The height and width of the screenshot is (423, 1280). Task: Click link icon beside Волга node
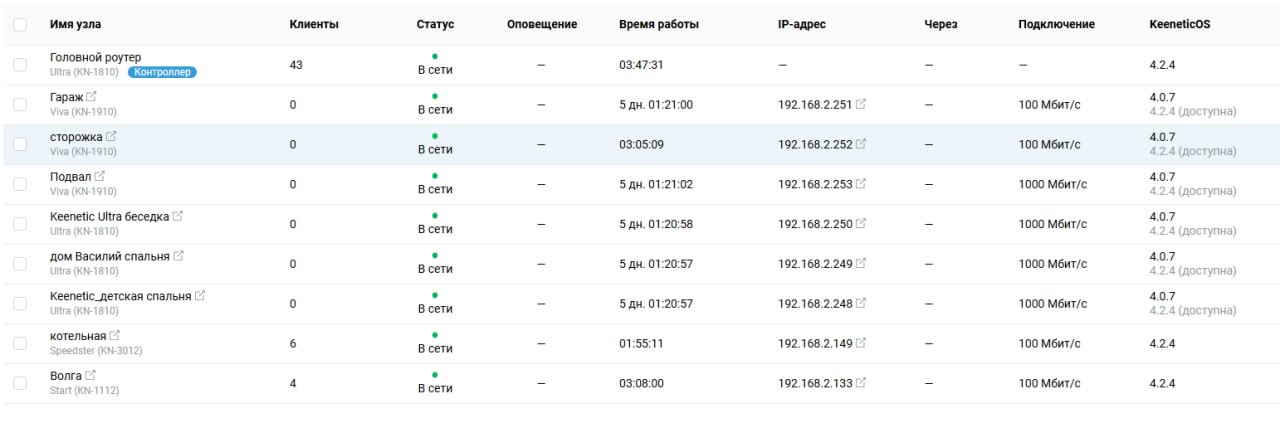[91, 376]
